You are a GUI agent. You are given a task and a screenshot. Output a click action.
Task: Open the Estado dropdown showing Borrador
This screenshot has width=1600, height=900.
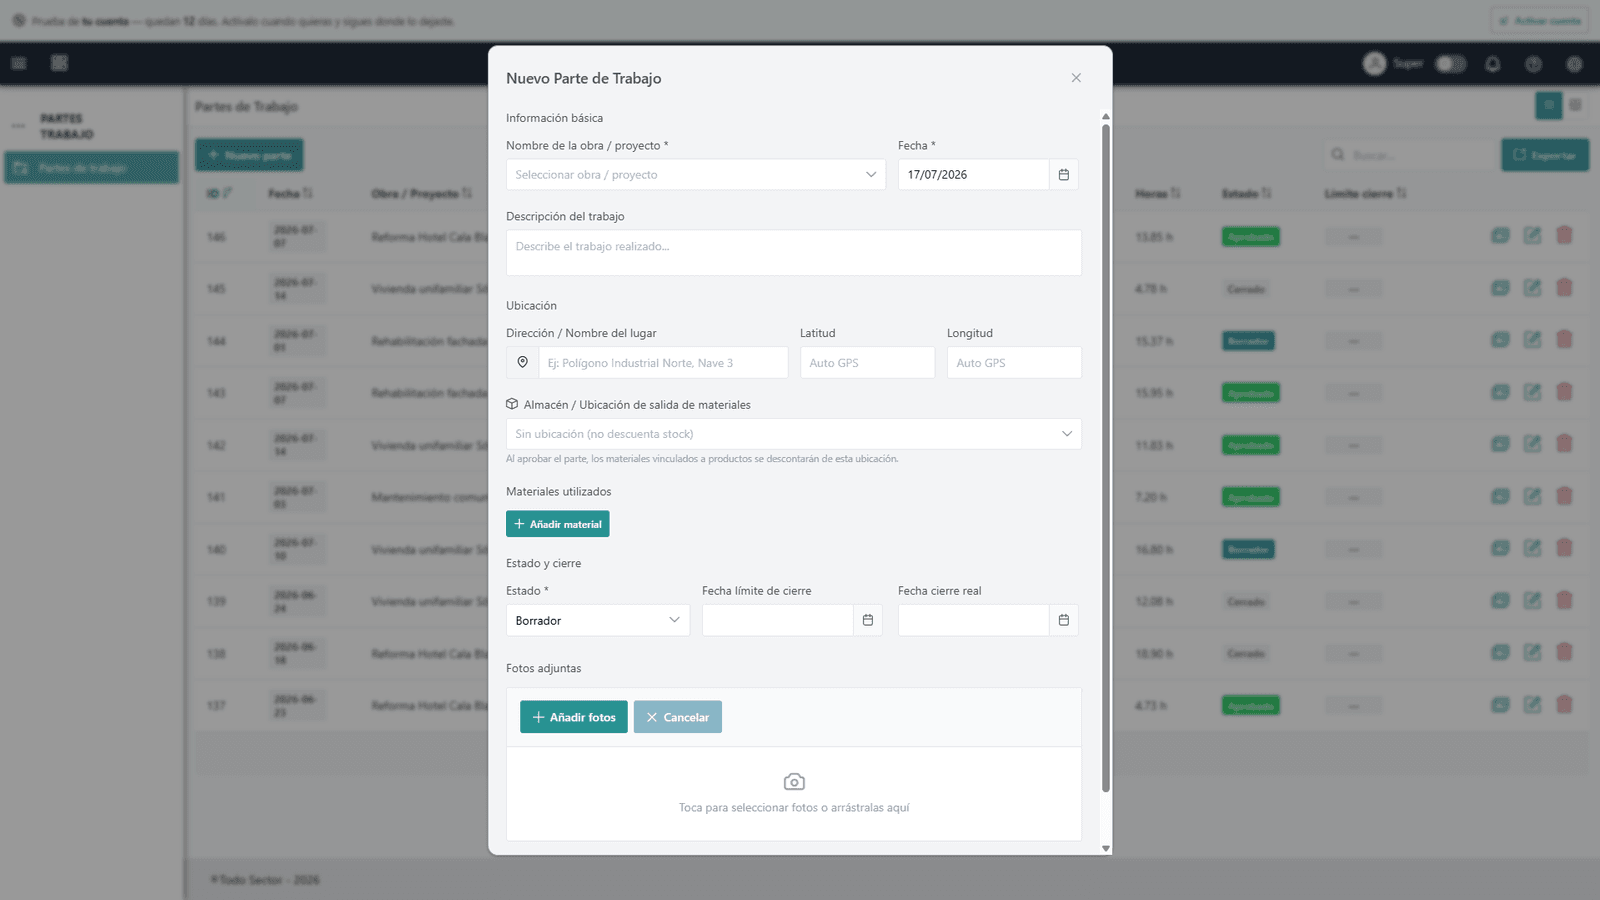click(x=598, y=620)
